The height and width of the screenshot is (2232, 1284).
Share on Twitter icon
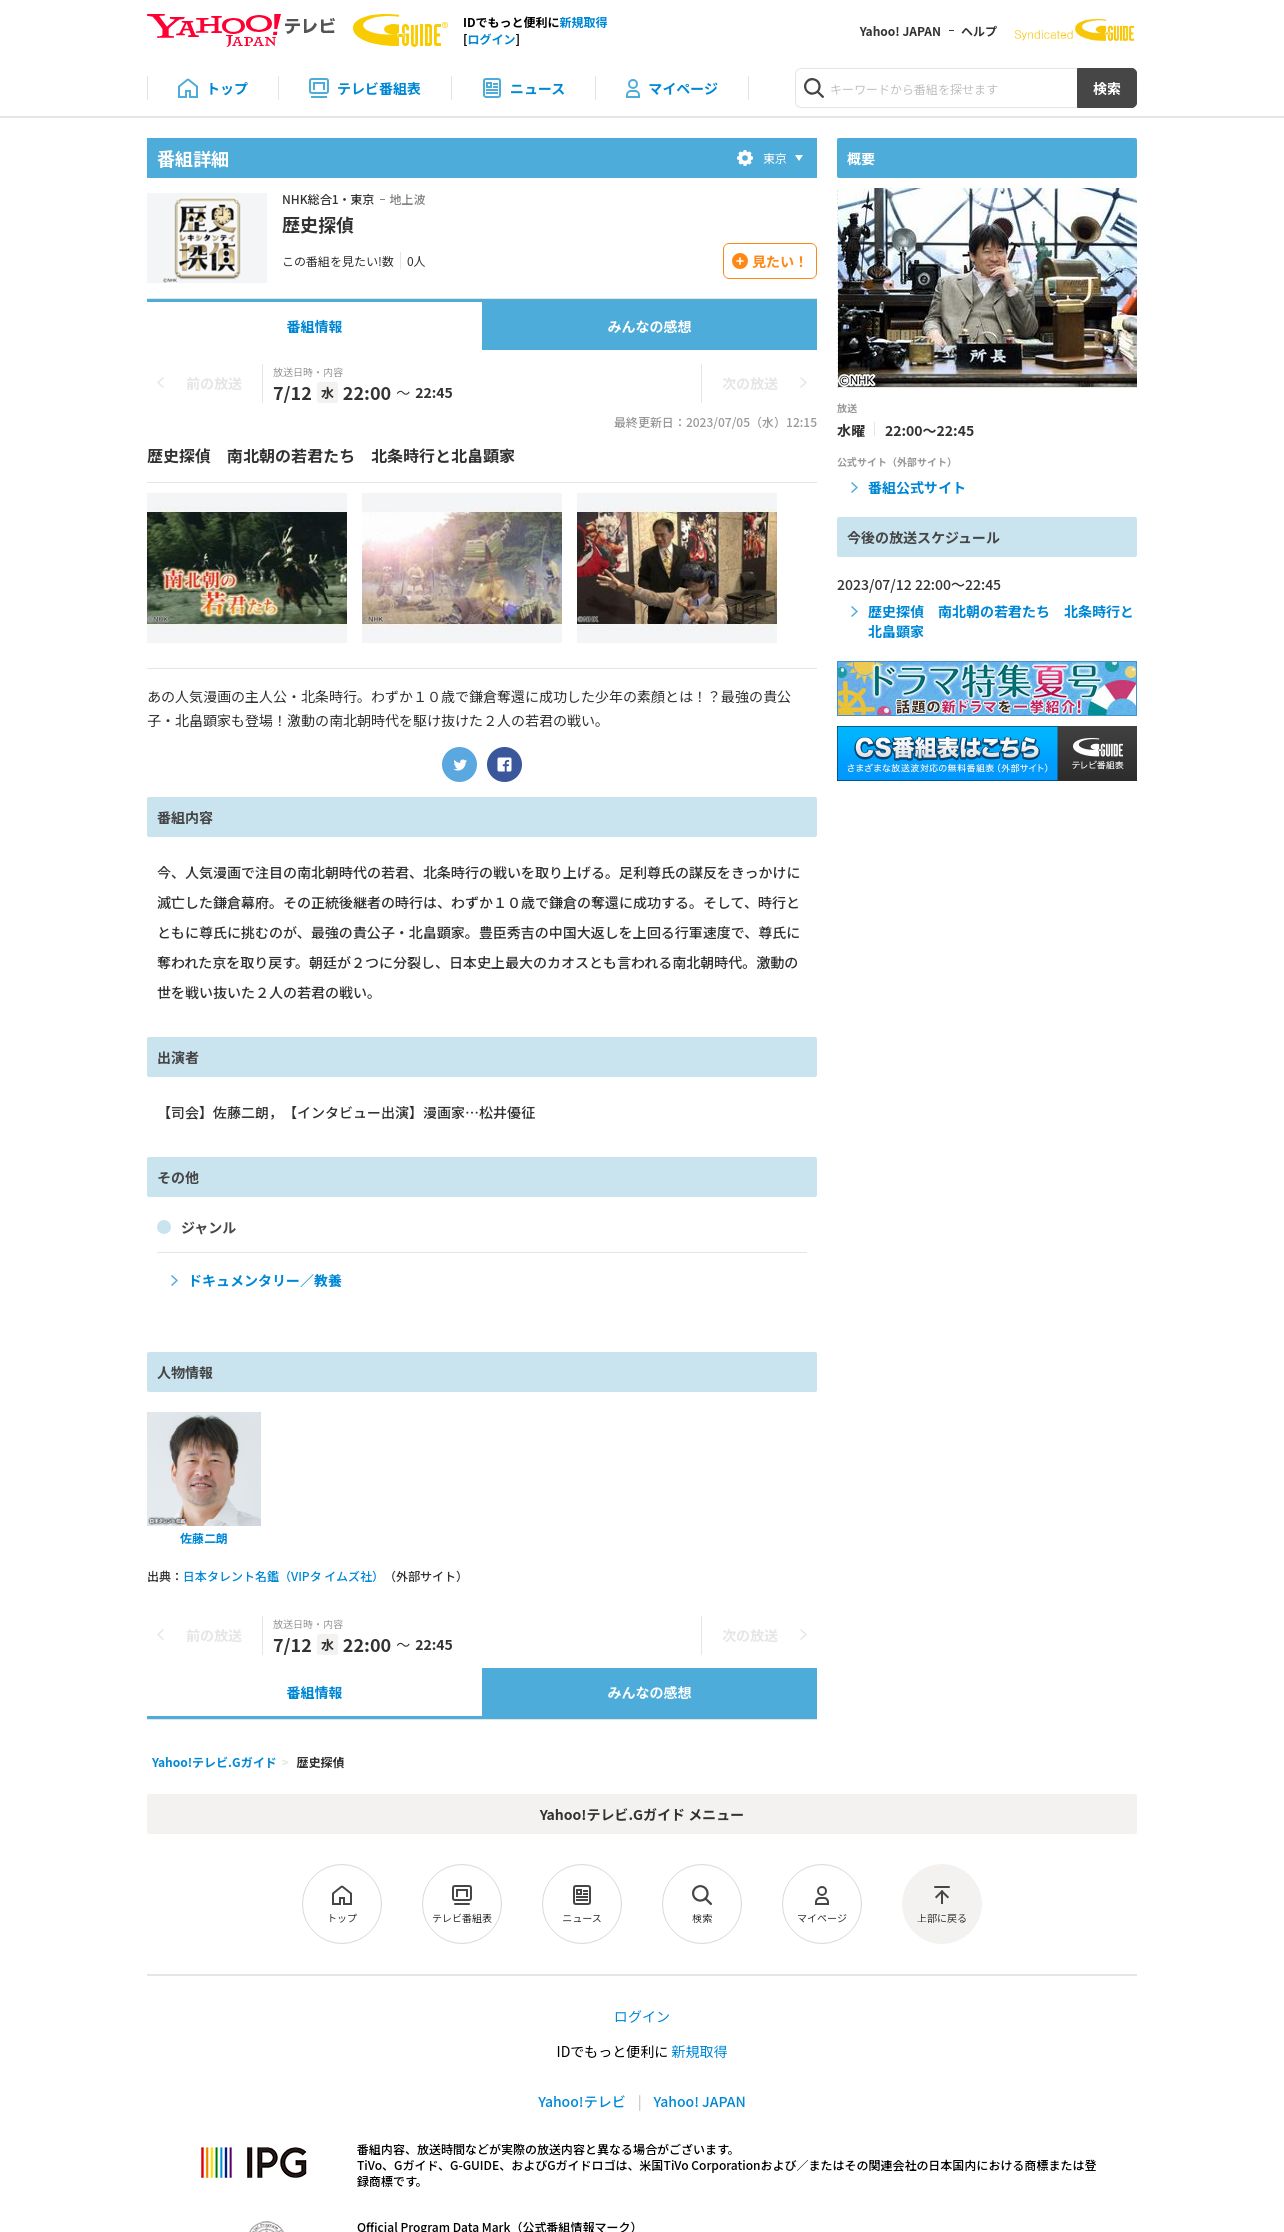pyautogui.click(x=459, y=765)
